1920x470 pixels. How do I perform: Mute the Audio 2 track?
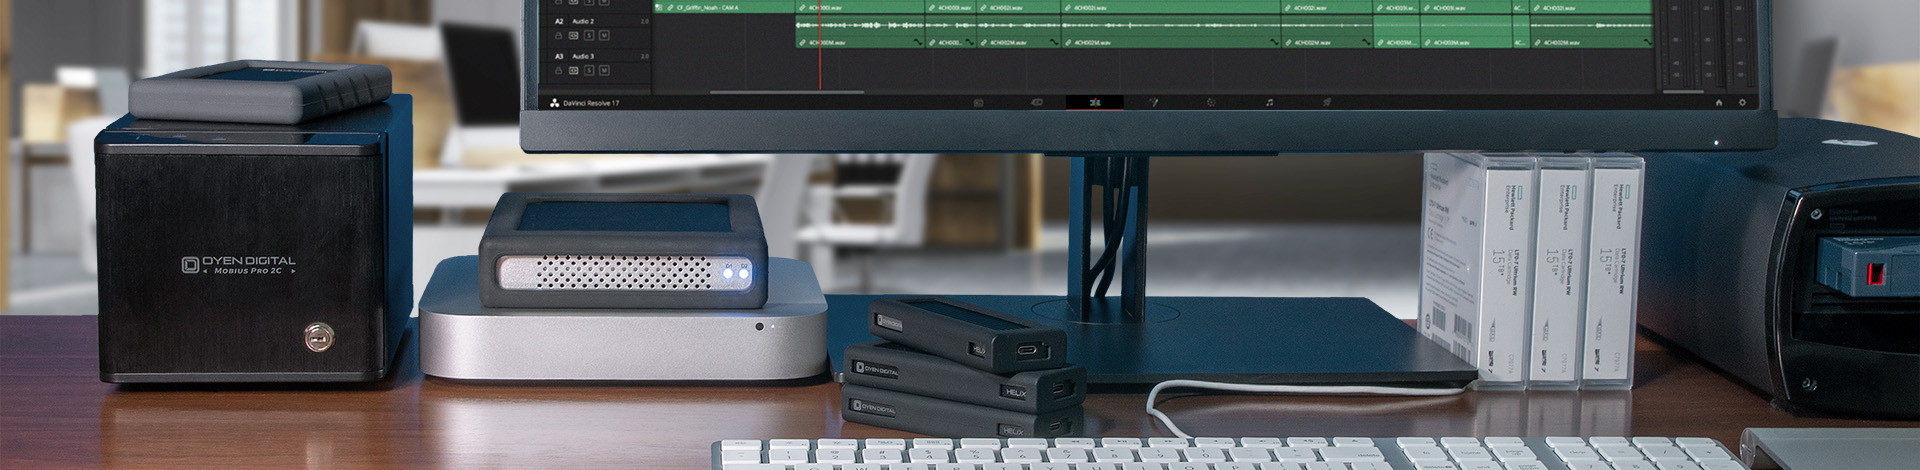coord(604,36)
